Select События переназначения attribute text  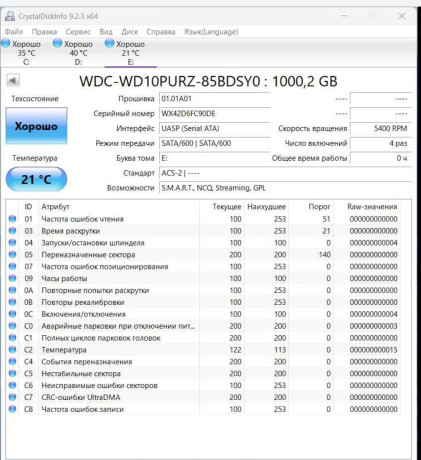click(x=87, y=362)
